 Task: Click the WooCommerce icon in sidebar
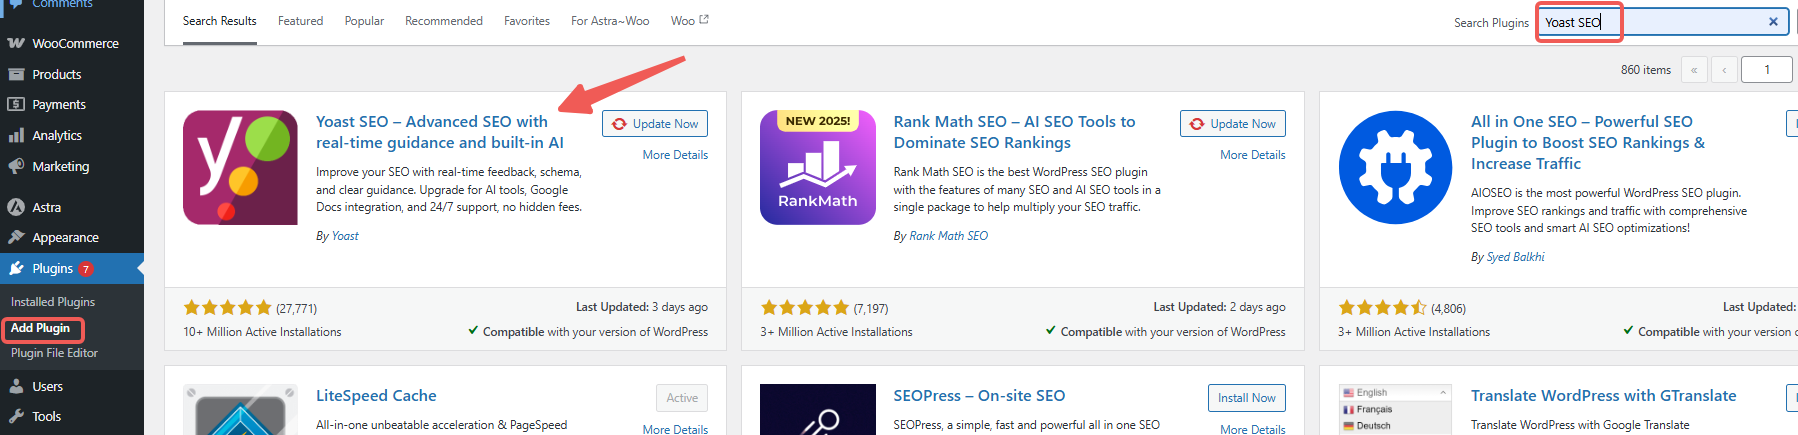[16, 43]
